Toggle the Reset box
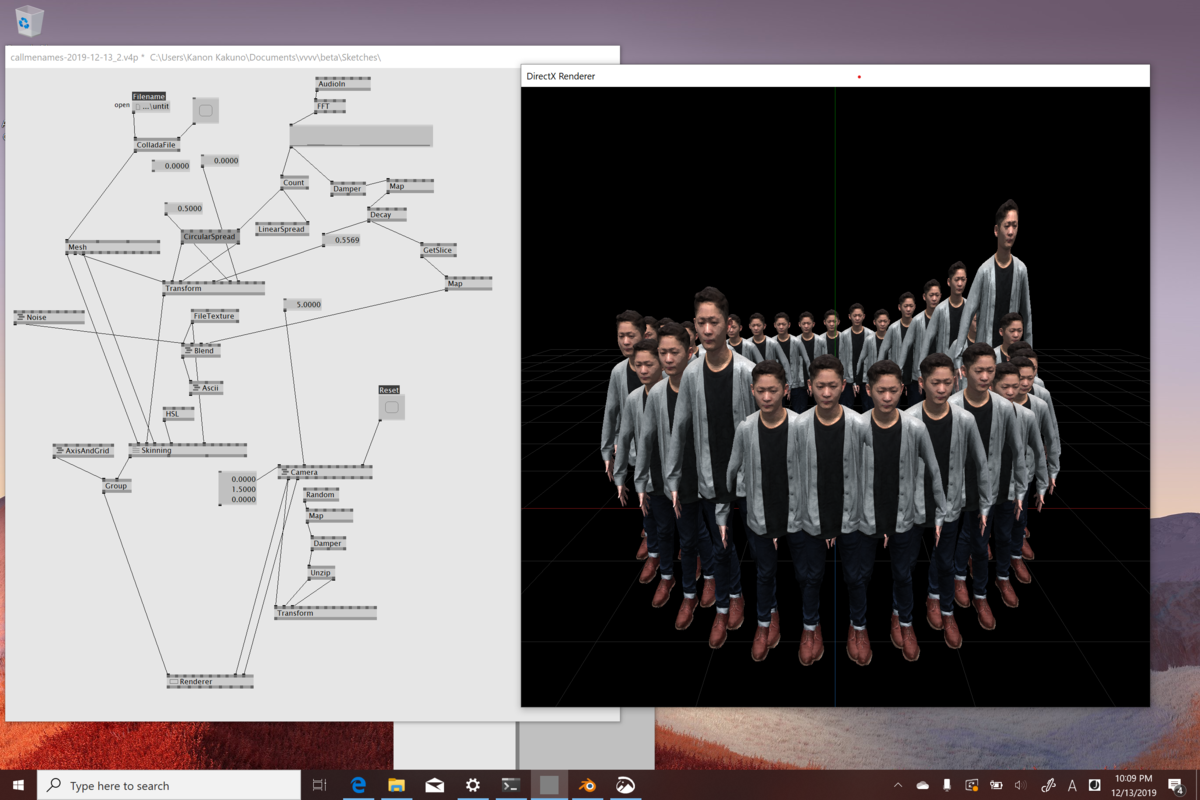The height and width of the screenshot is (800, 1200). [x=391, y=407]
